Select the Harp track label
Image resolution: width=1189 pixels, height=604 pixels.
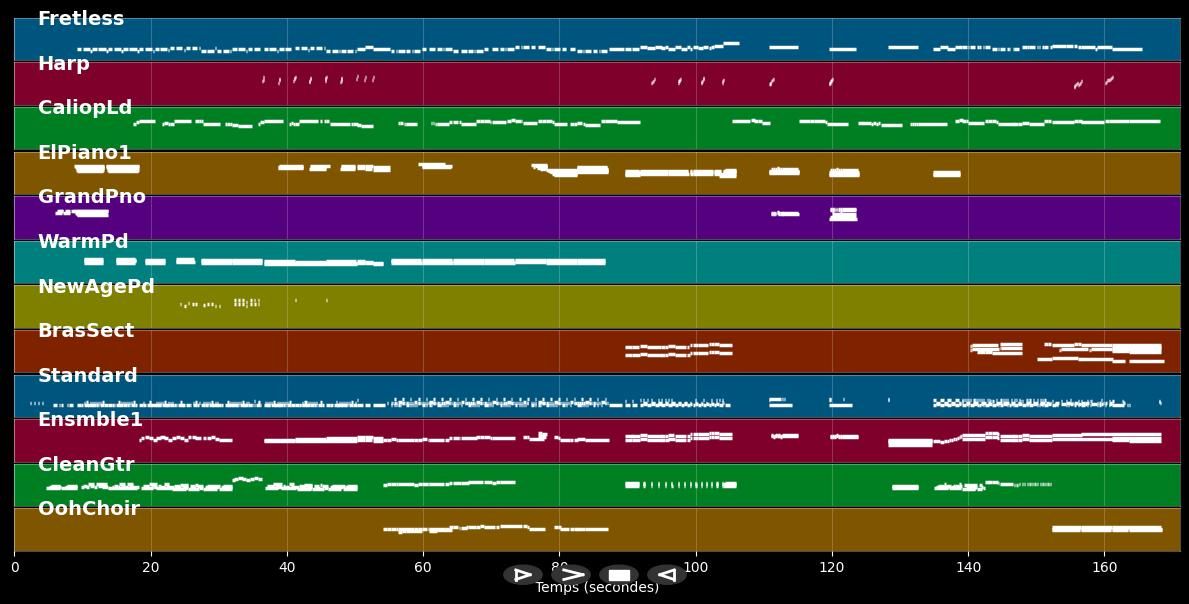tap(64, 64)
